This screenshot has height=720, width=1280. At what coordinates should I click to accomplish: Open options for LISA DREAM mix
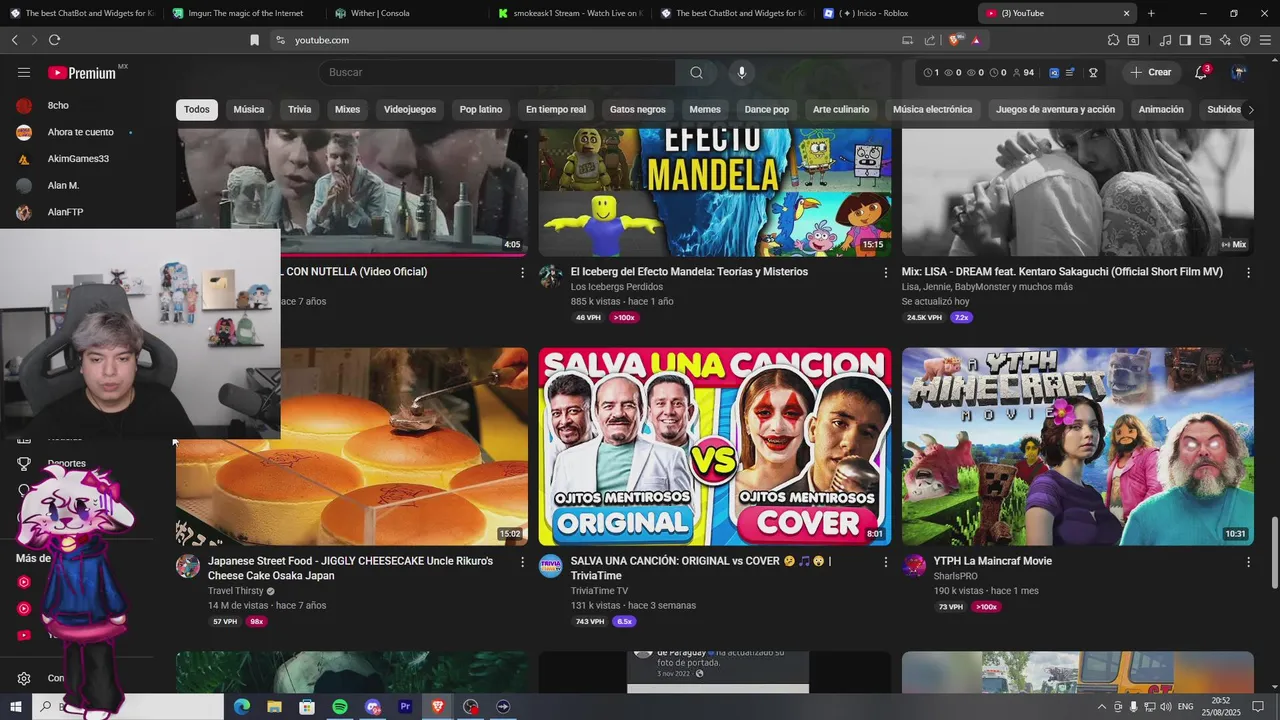point(1248,272)
